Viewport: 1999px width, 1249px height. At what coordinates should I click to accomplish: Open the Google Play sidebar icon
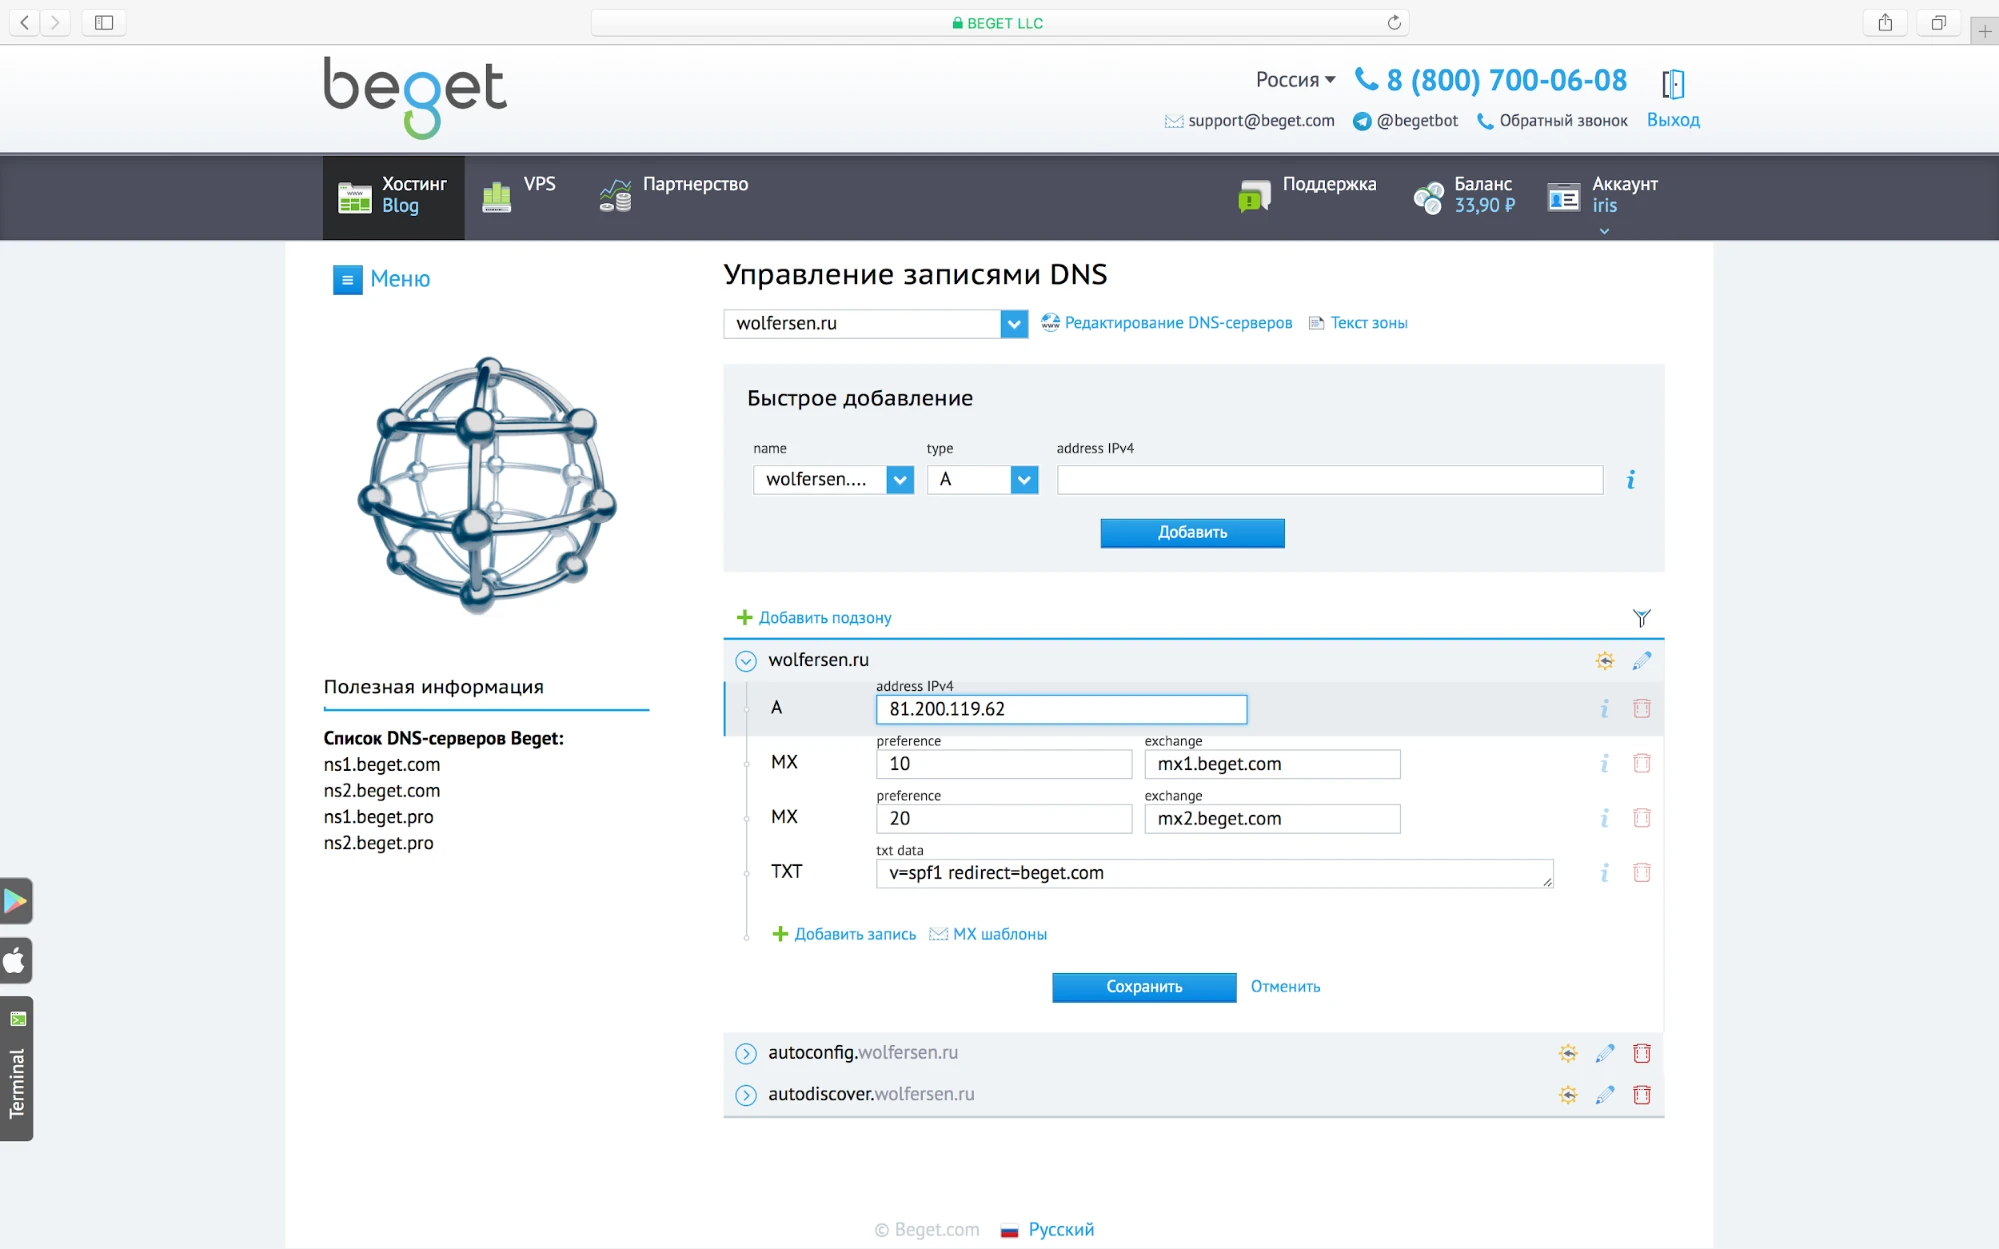[16, 901]
